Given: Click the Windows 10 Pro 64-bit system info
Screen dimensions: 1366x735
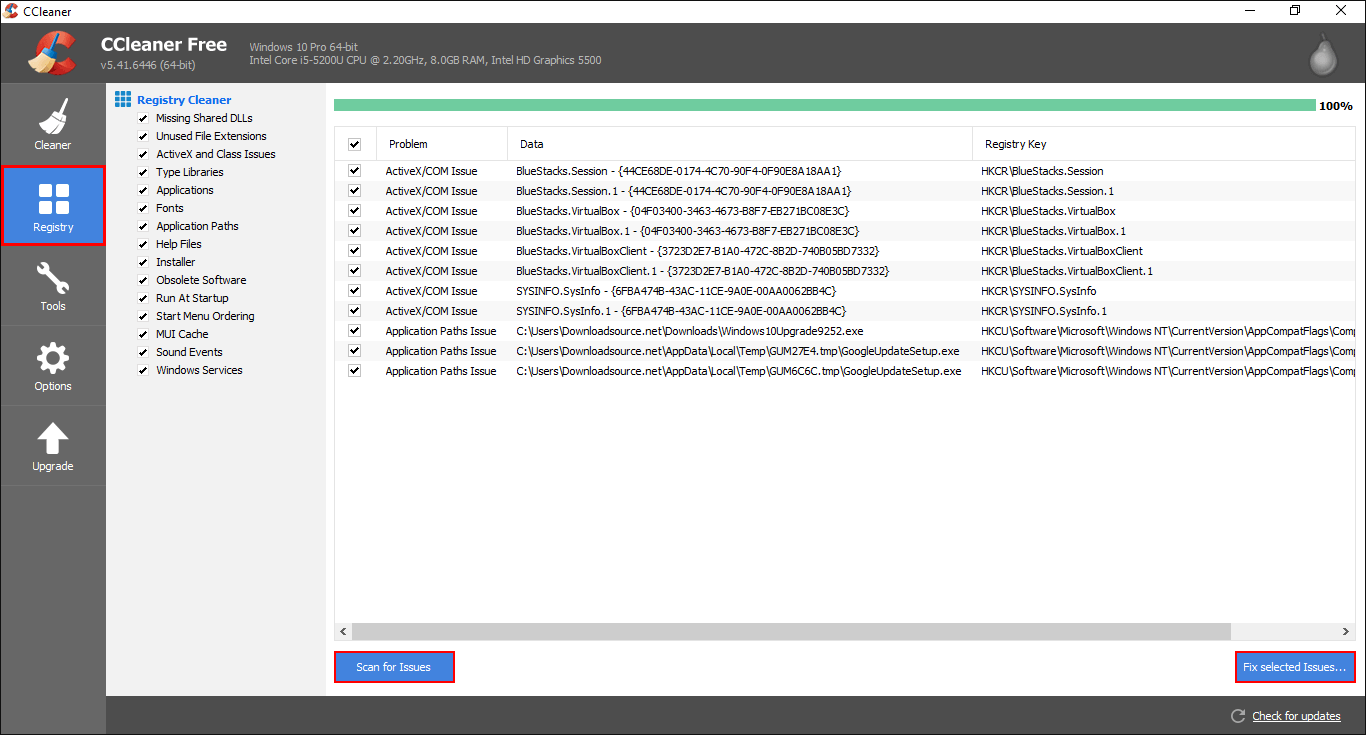Looking at the screenshot, I should (x=303, y=47).
